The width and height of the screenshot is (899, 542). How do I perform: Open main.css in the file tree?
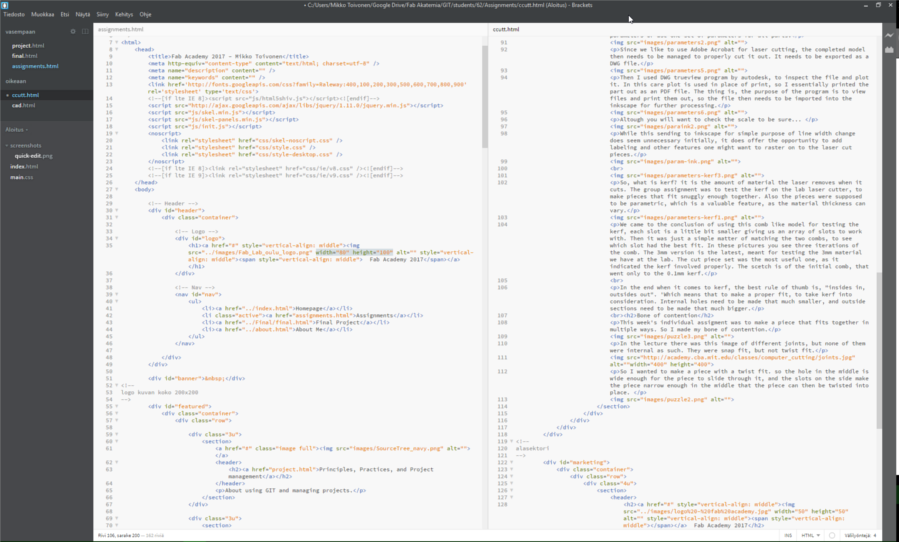[x=21, y=178]
